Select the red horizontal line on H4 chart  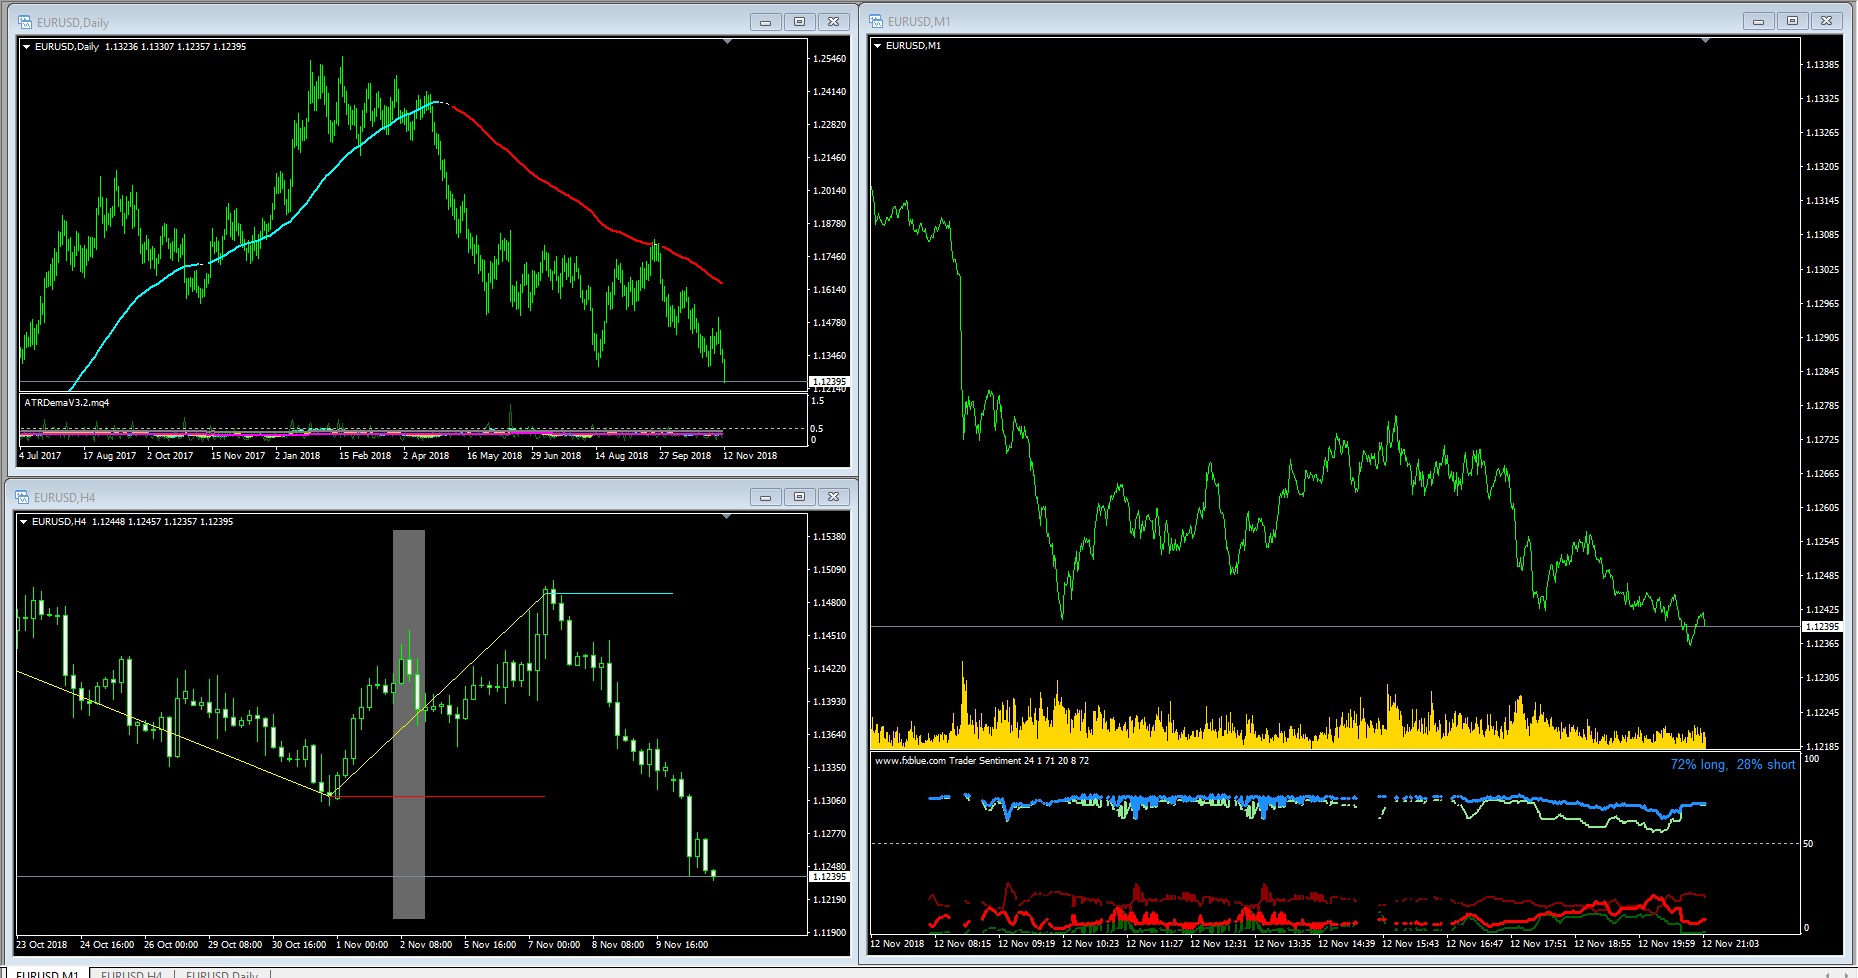440,797
